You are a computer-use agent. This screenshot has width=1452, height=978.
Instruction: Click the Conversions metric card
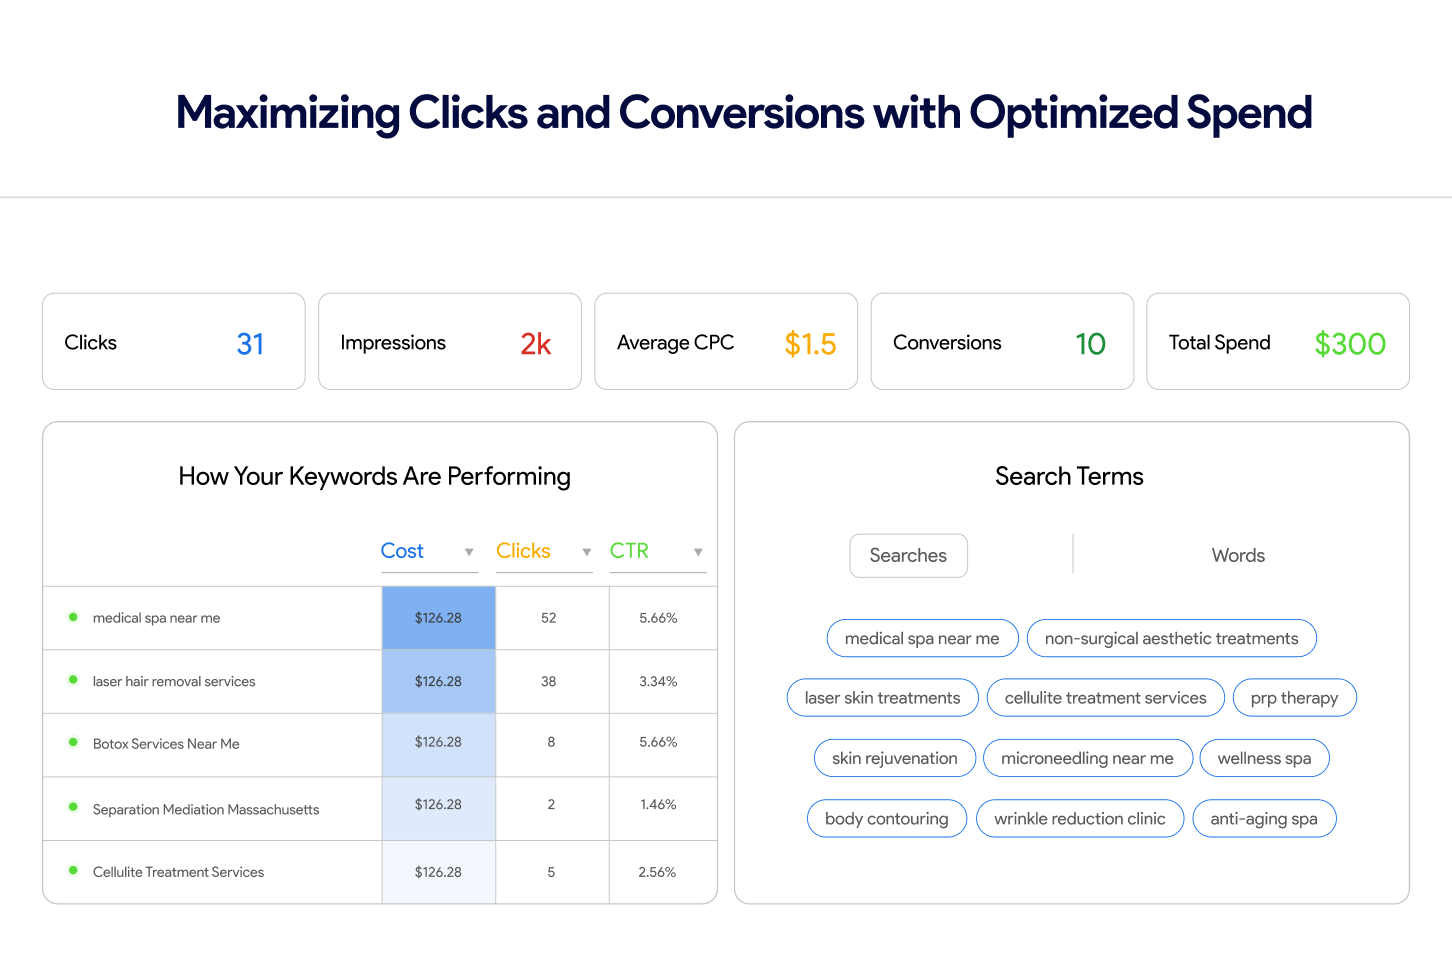point(1001,342)
